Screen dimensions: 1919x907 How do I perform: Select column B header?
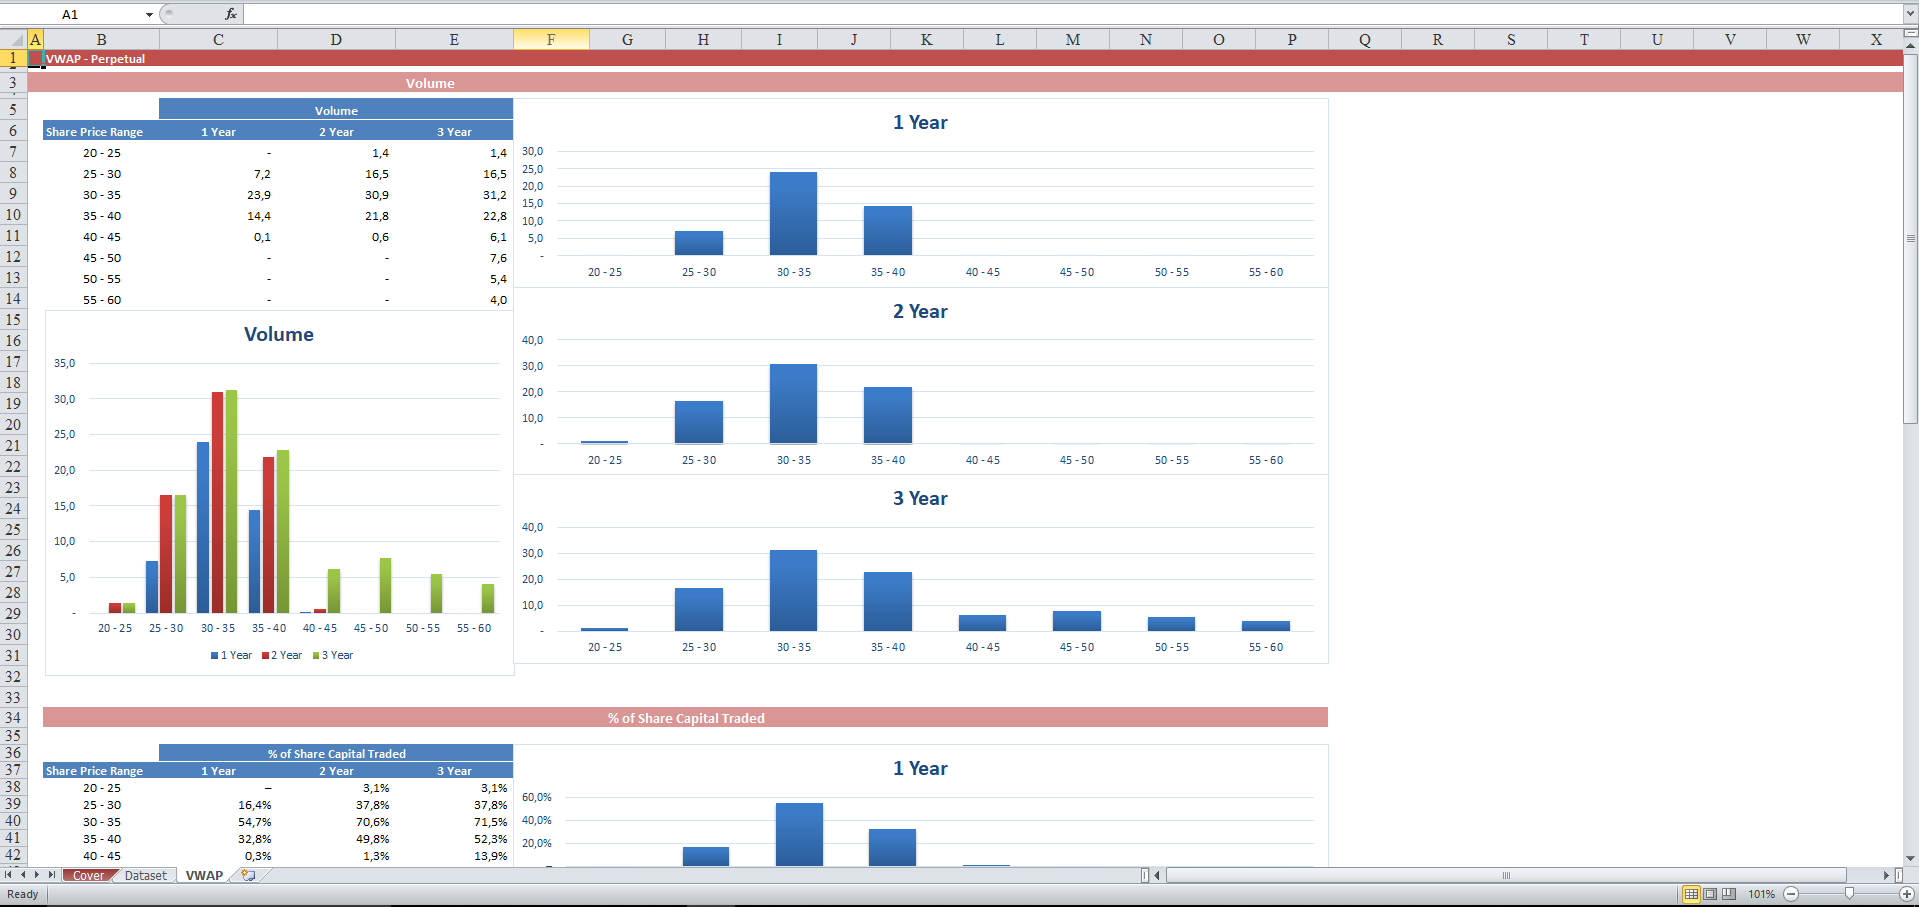coord(101,39)
